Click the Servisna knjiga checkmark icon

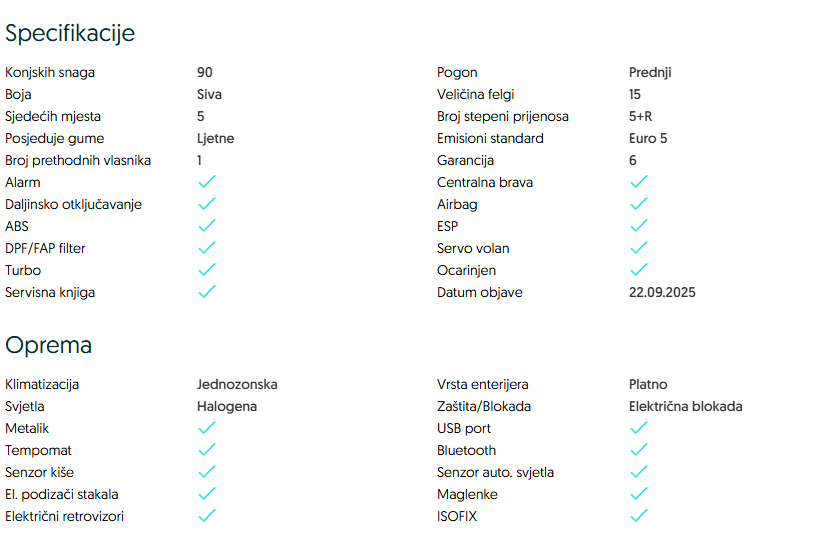207,292
